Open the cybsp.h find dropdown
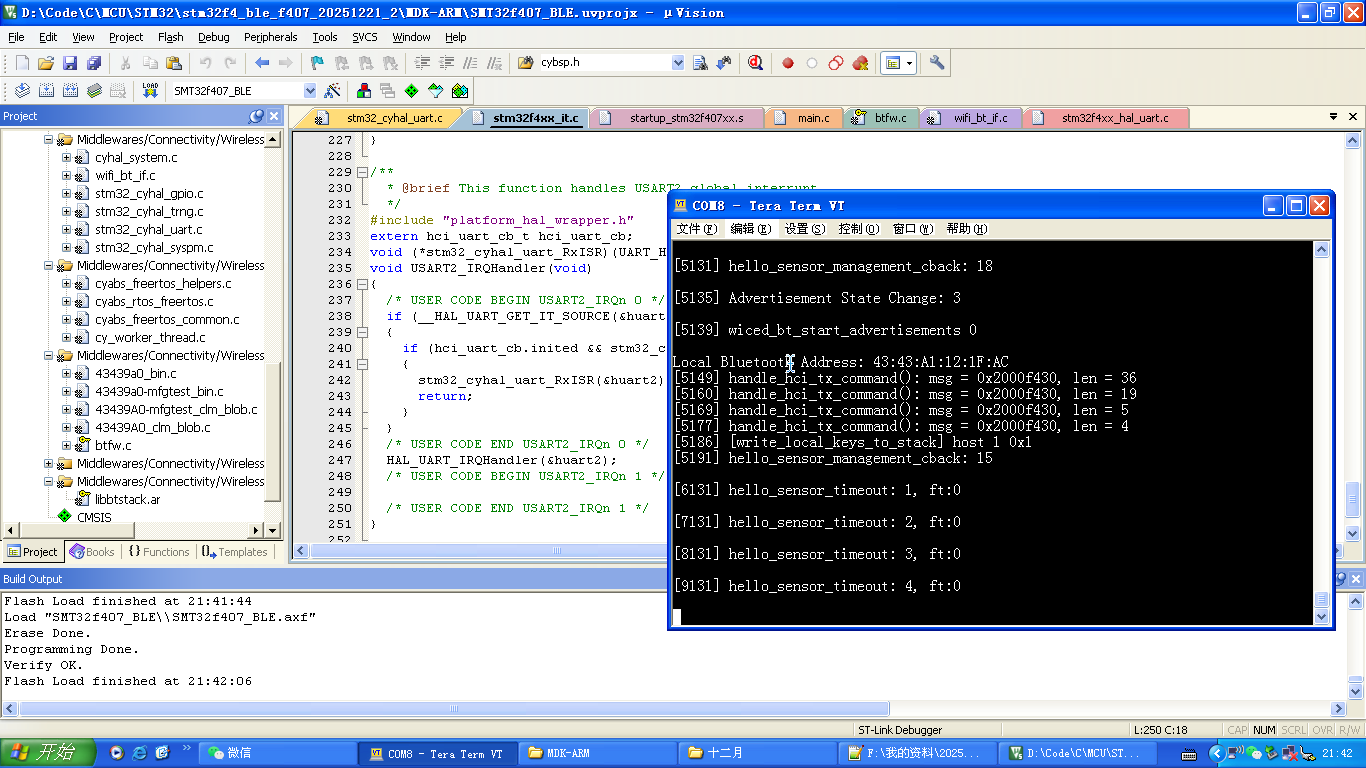The width and height of the screenshot is (1366, 768). pos(678,63)
